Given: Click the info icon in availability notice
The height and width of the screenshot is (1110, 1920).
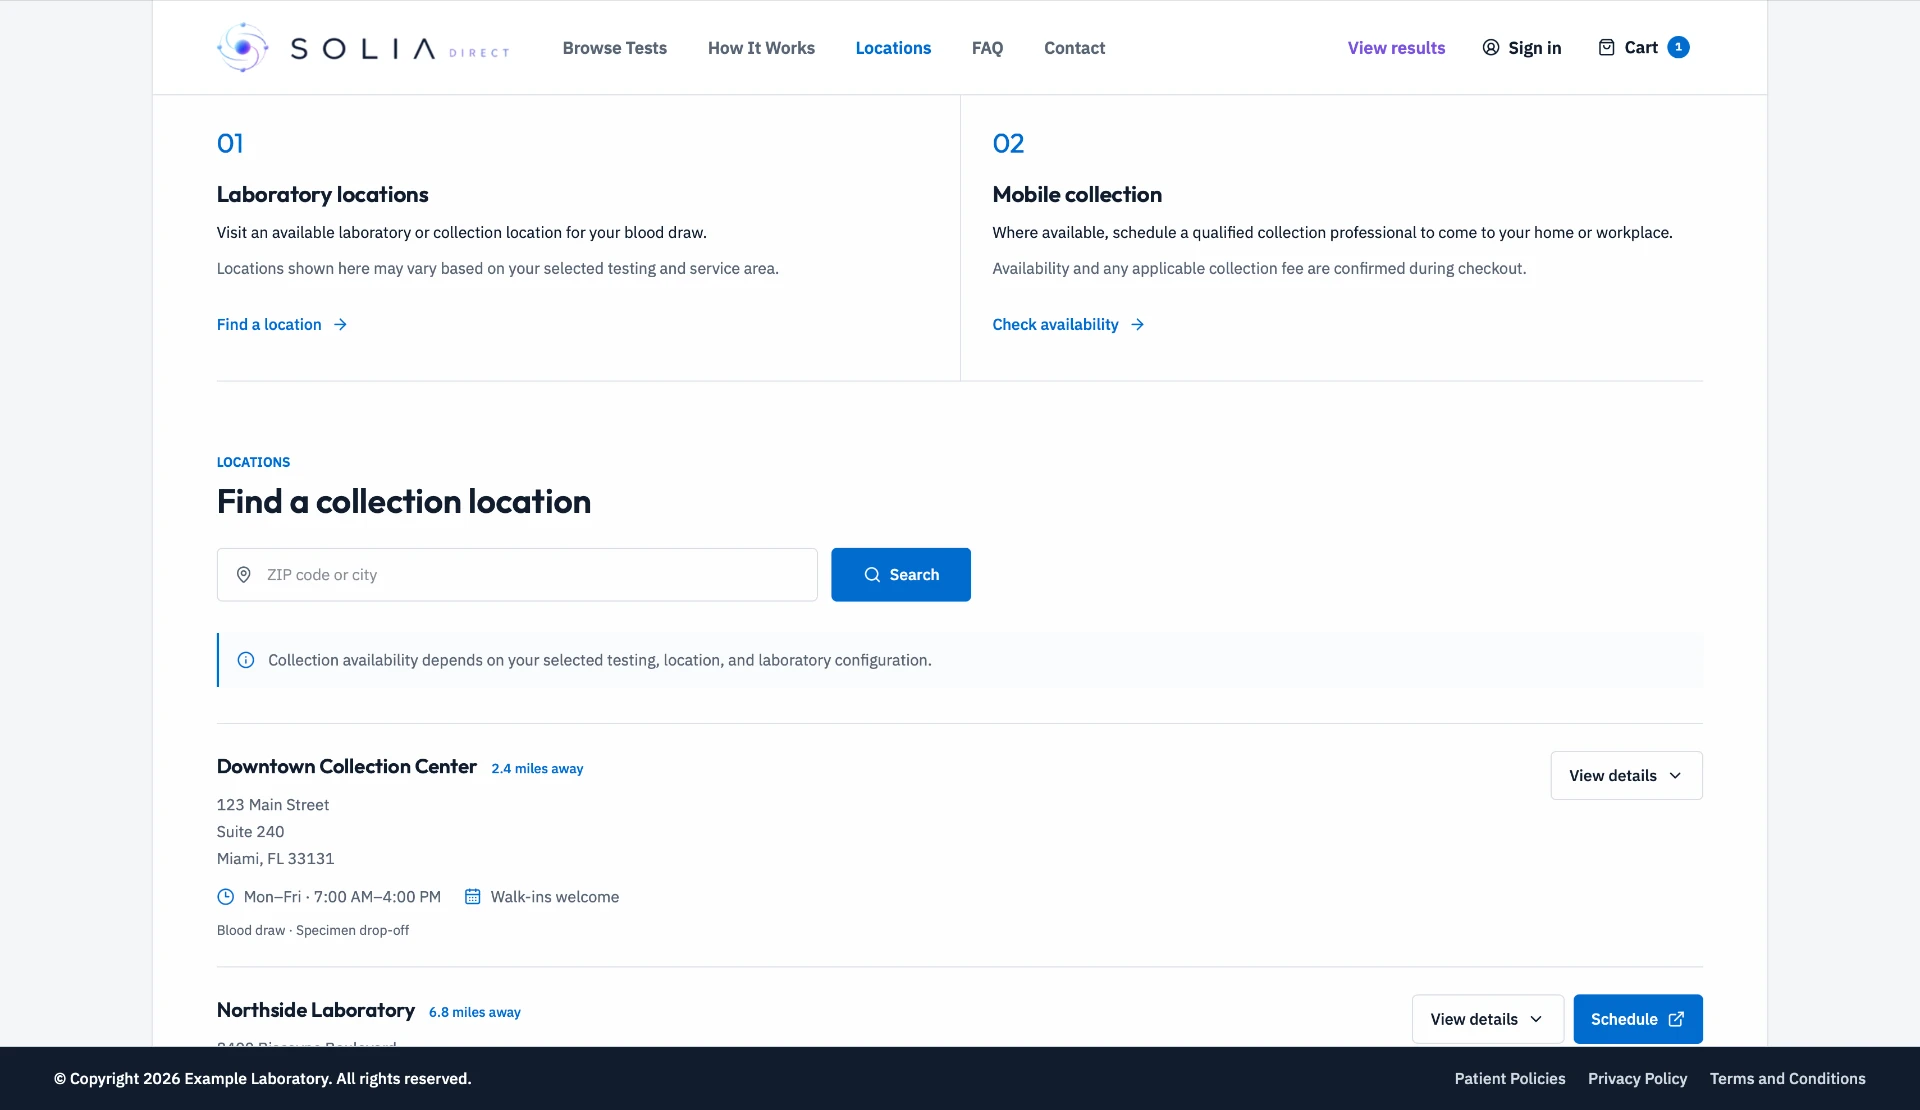Looking at the screenshot, I should [245, 660].
